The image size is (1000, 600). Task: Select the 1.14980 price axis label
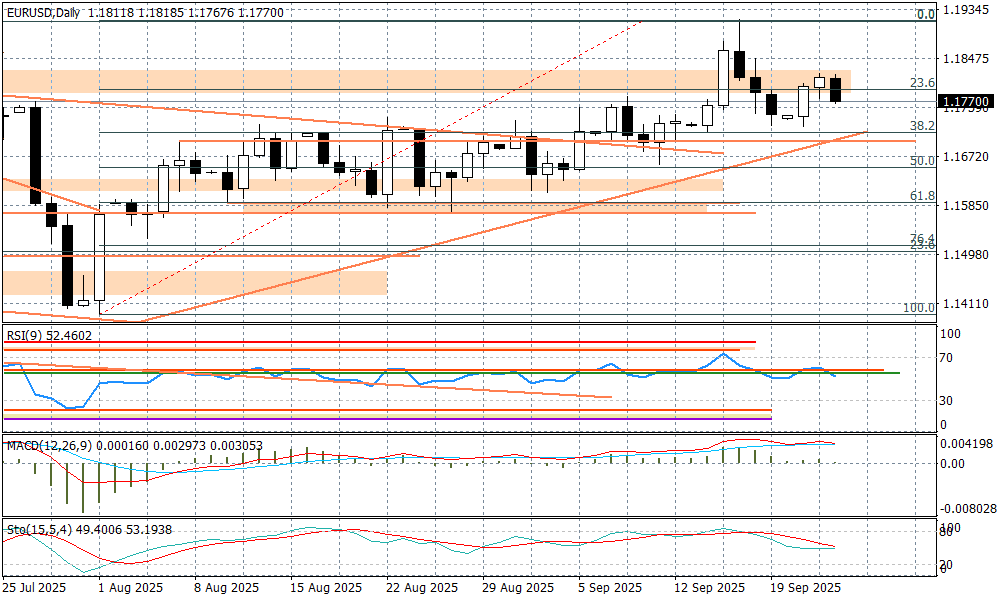967,255
